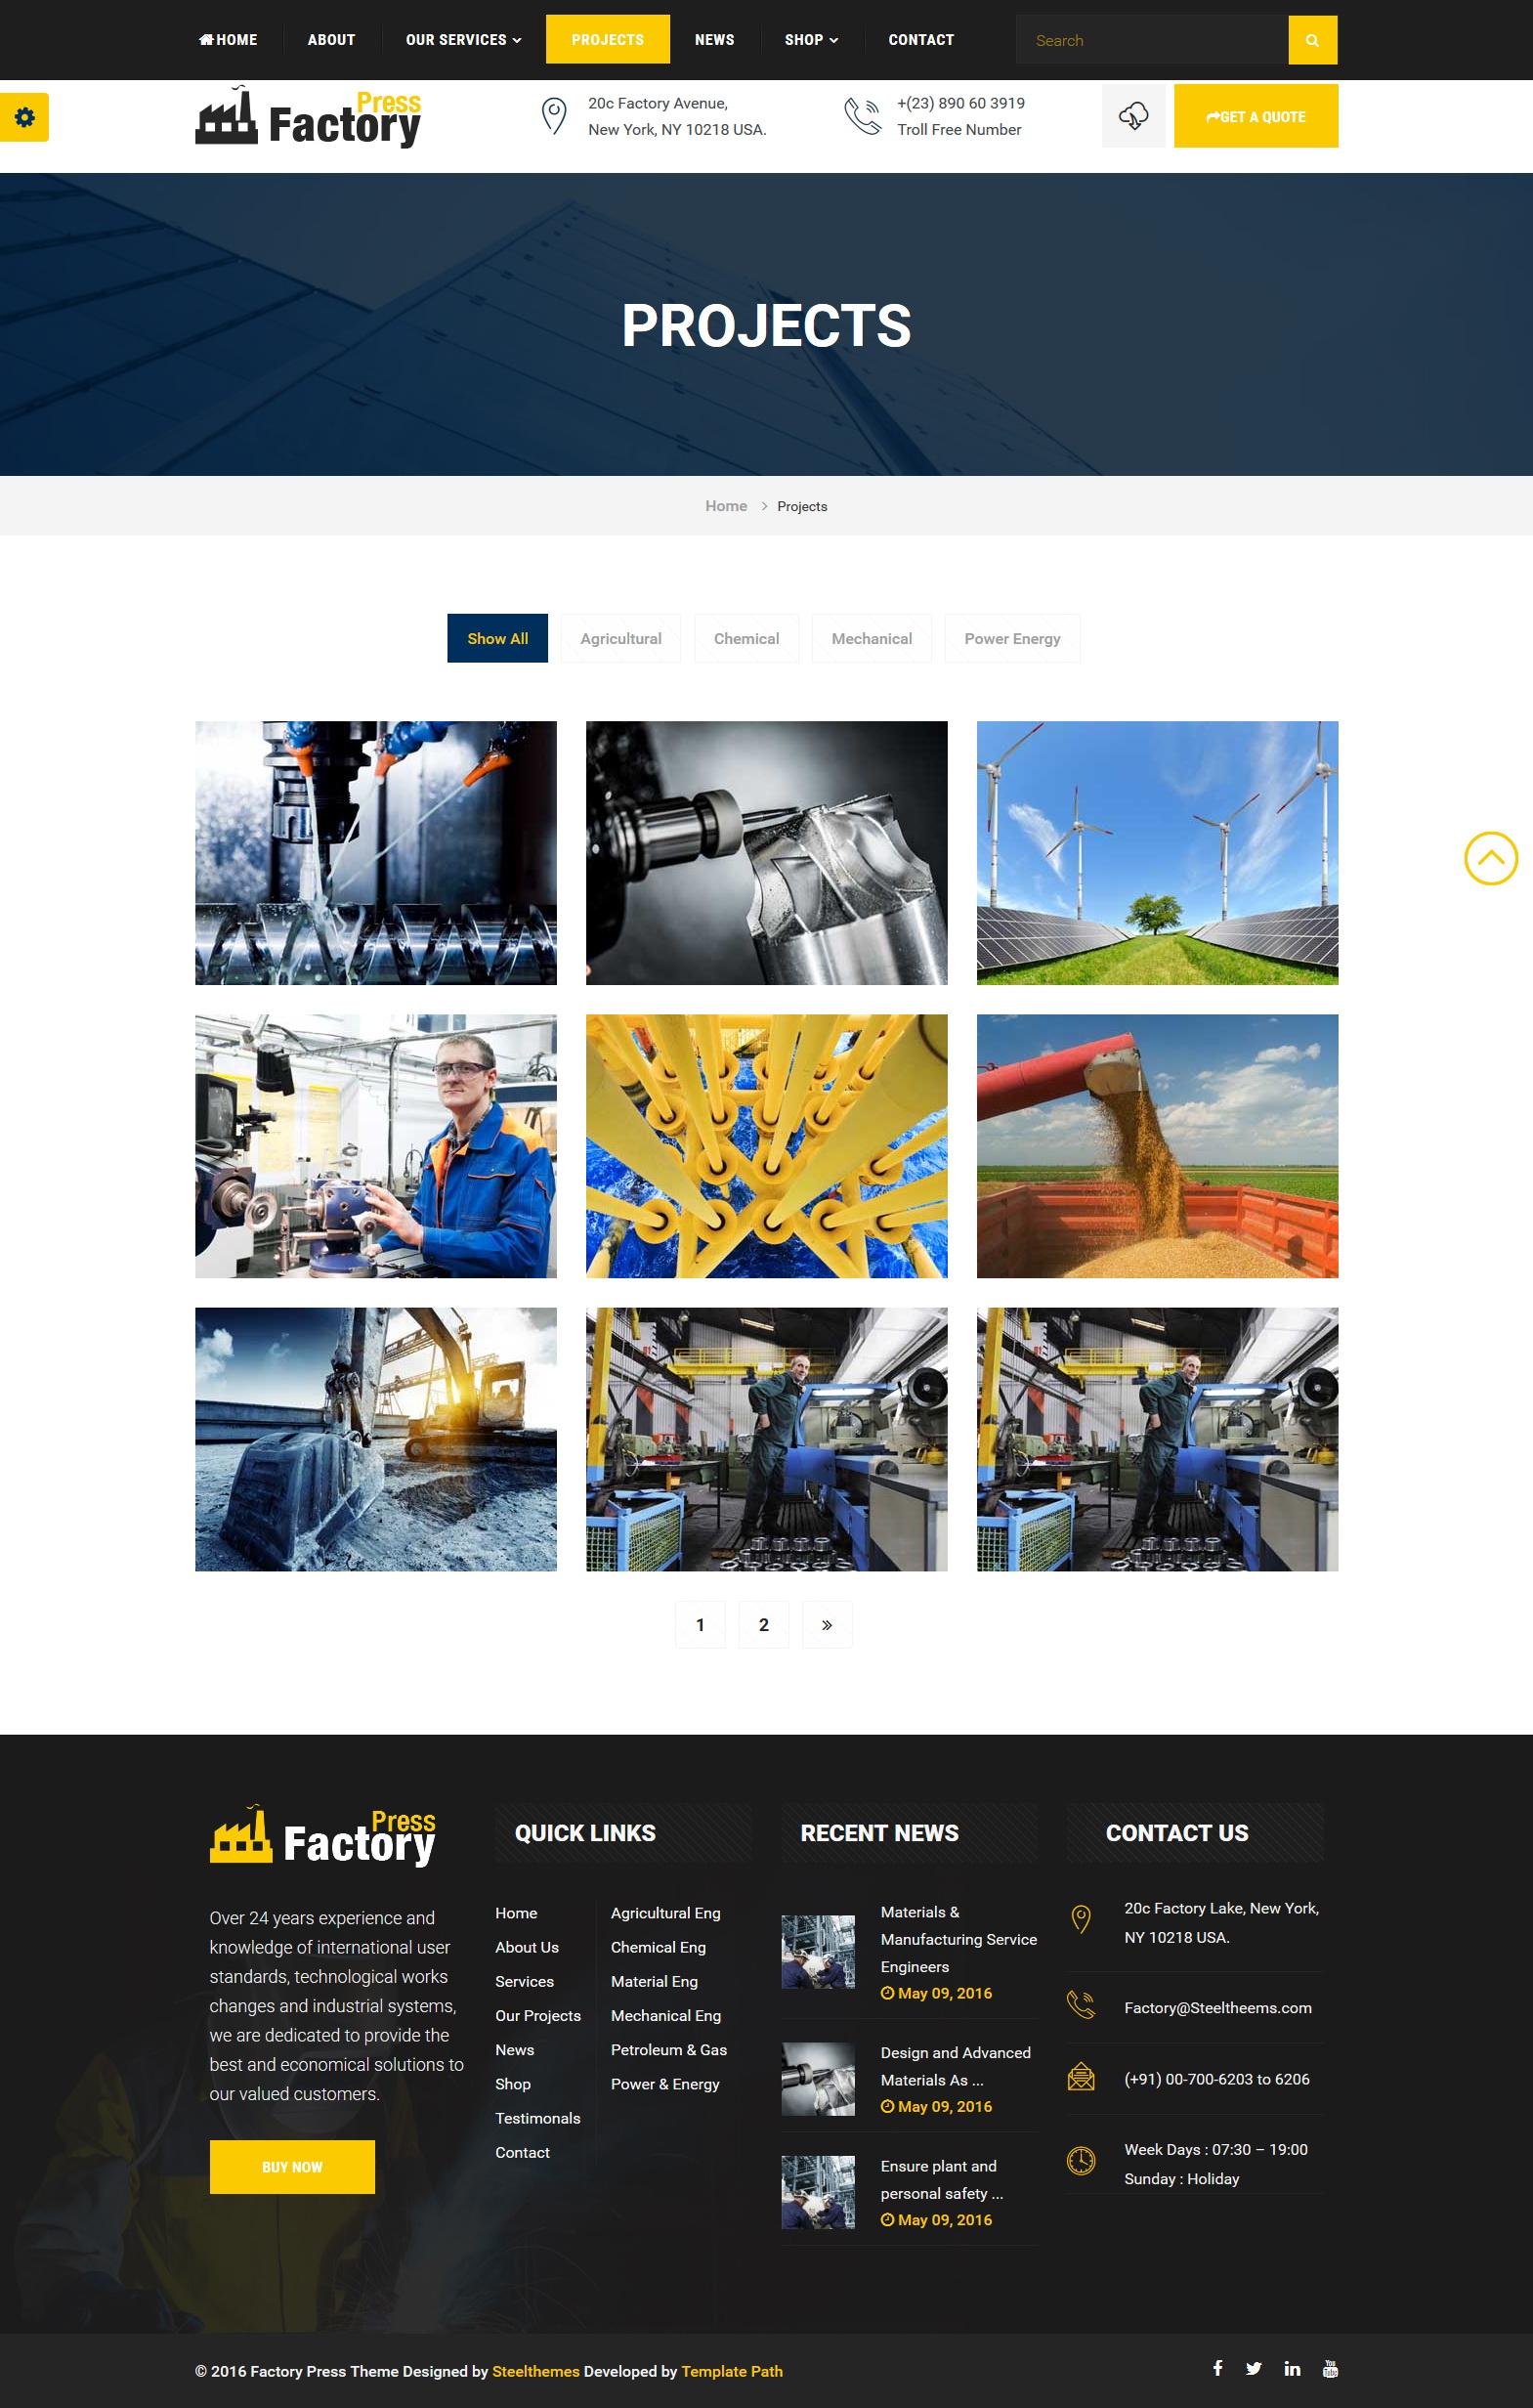The height and width of the screenshot is (2408, 1533).
Task: Click the phone icon in header
Action: [x=862, y=116]
